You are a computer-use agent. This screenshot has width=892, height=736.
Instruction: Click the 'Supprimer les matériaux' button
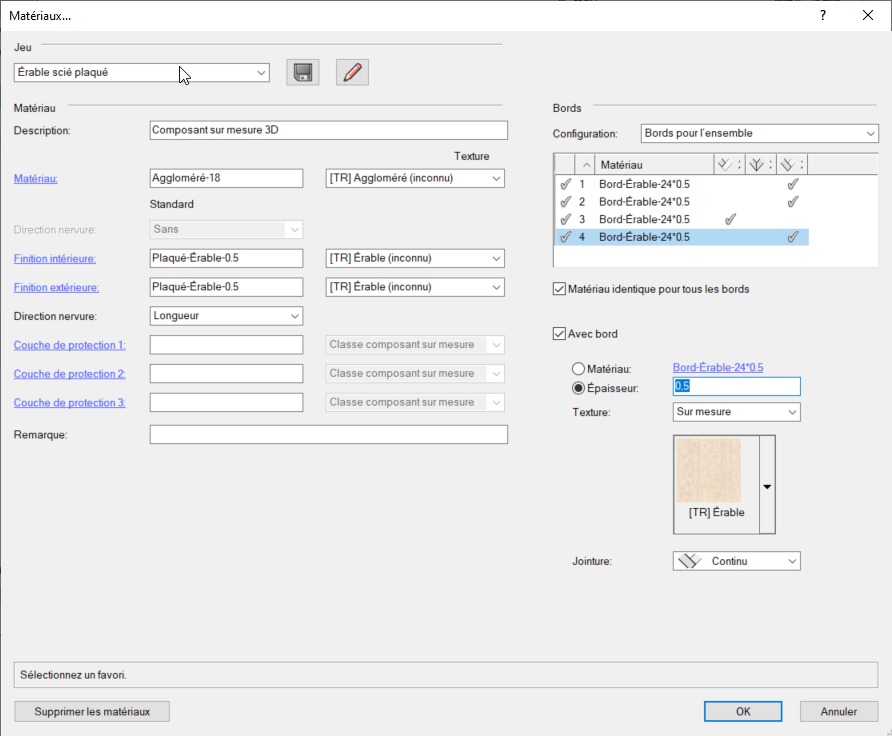coord(92,712)
